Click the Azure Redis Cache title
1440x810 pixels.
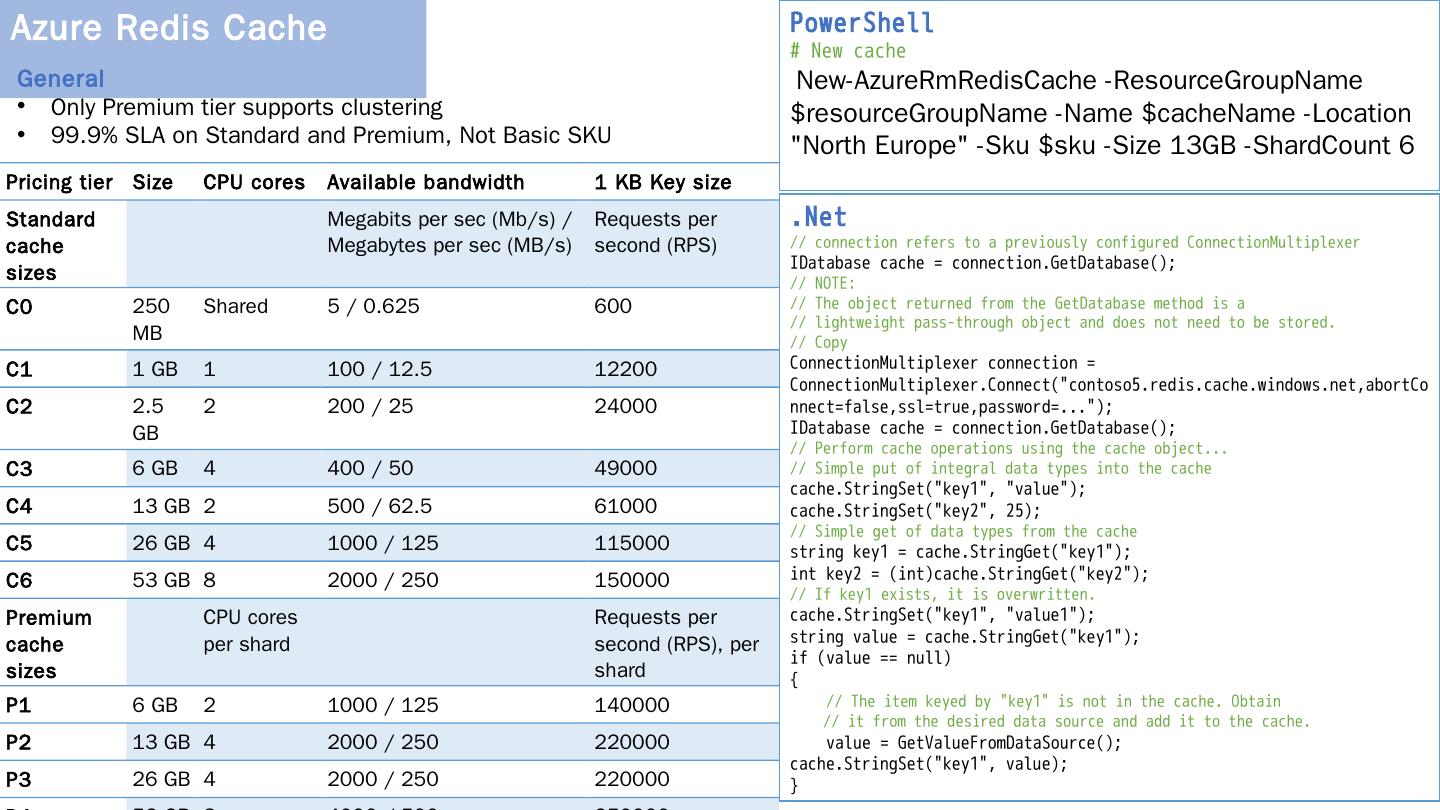pos(168,28)
